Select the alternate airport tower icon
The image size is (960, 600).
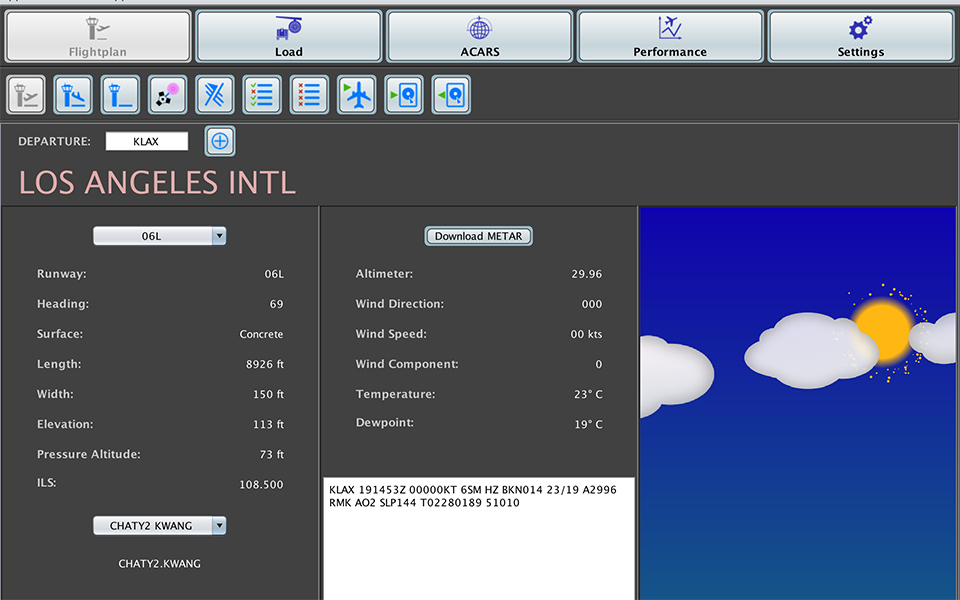coord(121,95)
